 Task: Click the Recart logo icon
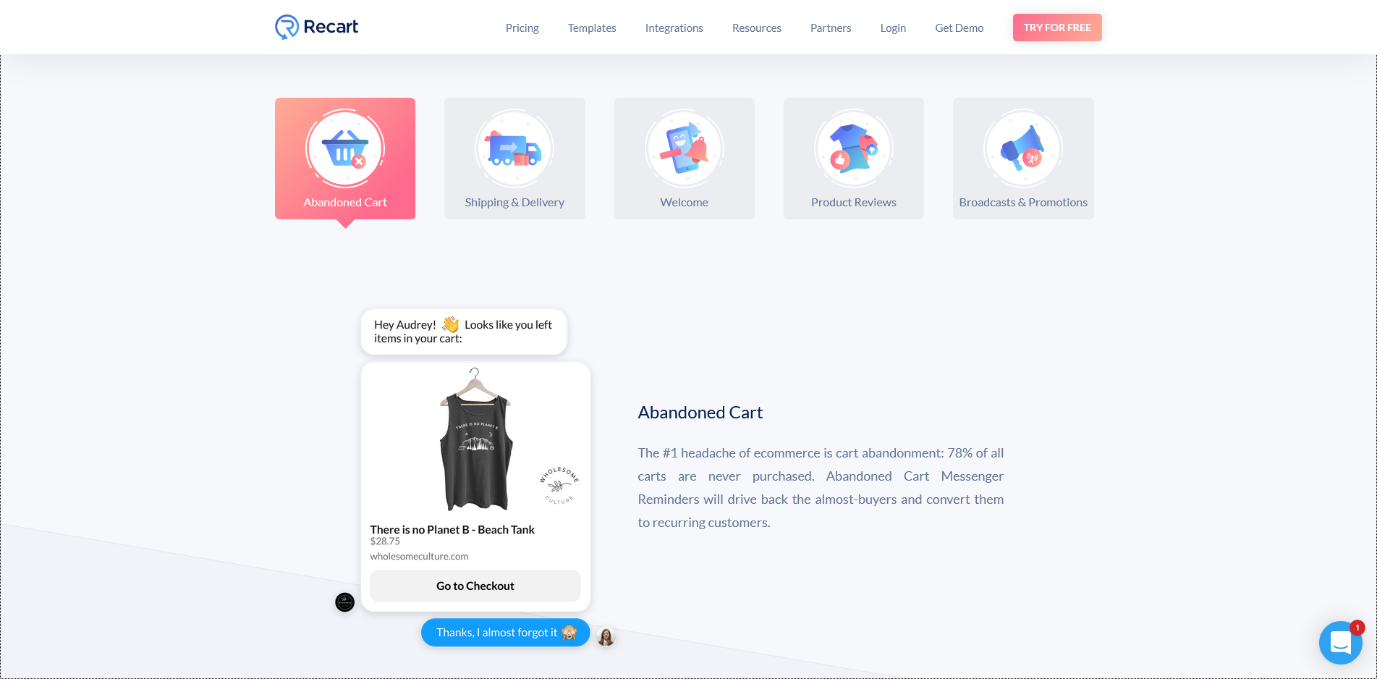pos(287,27)
